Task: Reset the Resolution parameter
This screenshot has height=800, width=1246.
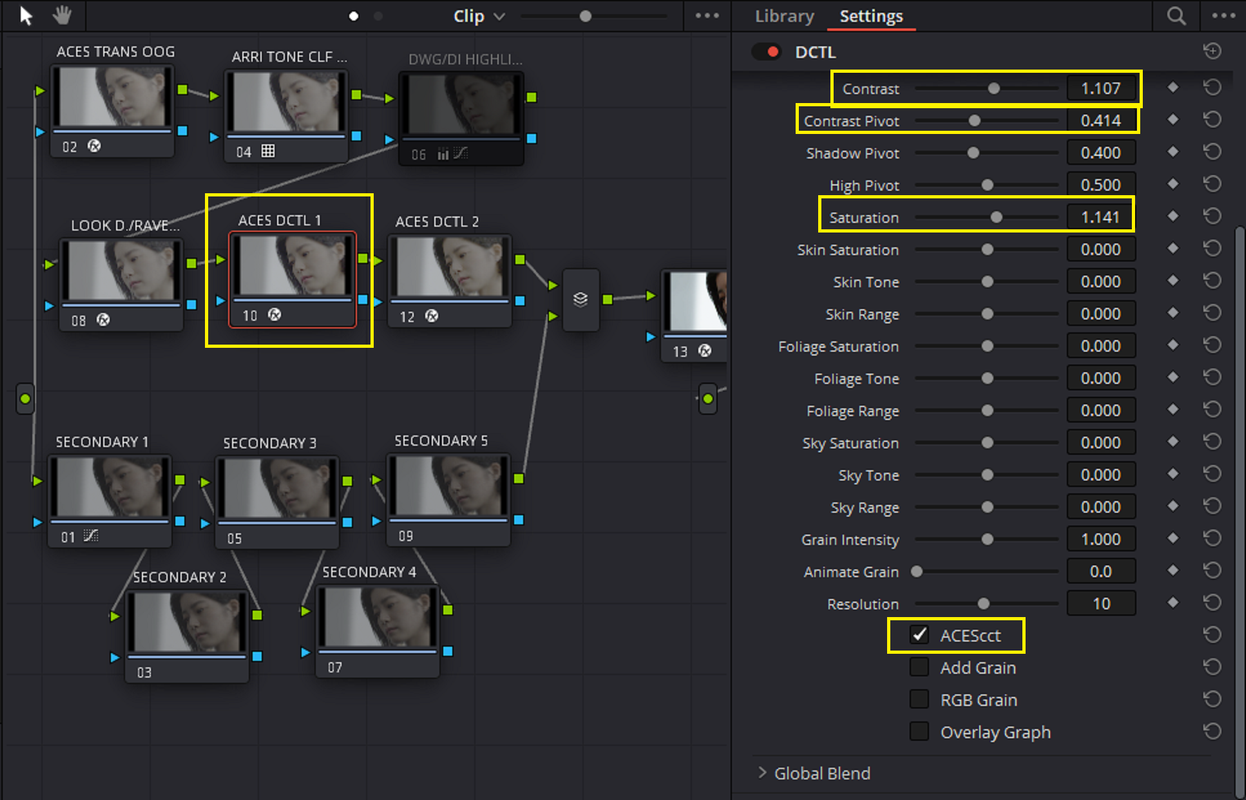Action: pyautogui.click(x=1212, y=603)
